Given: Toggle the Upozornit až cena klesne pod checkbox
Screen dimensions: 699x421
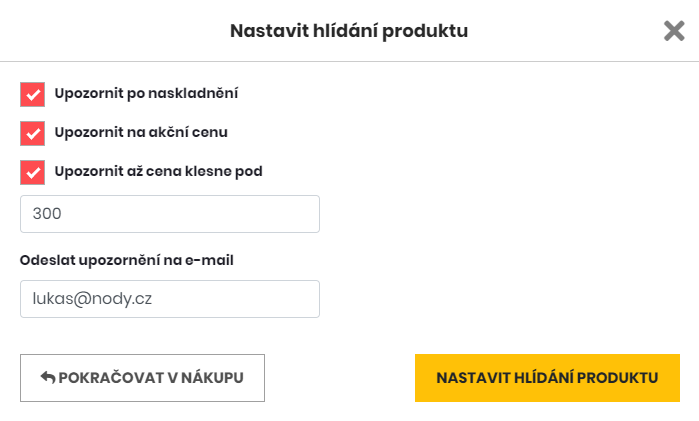Looking at the screenshot, I should pyautogui.click(x=33, y=172).
